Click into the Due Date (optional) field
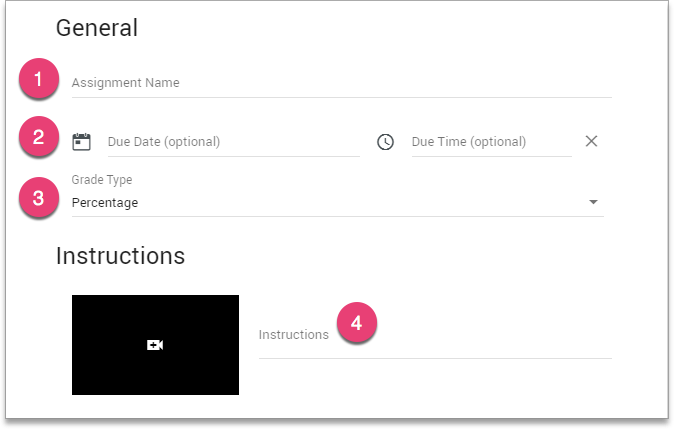Image resolution: width=674 pixels, height=429 pixels. click(x=230, y=142)
